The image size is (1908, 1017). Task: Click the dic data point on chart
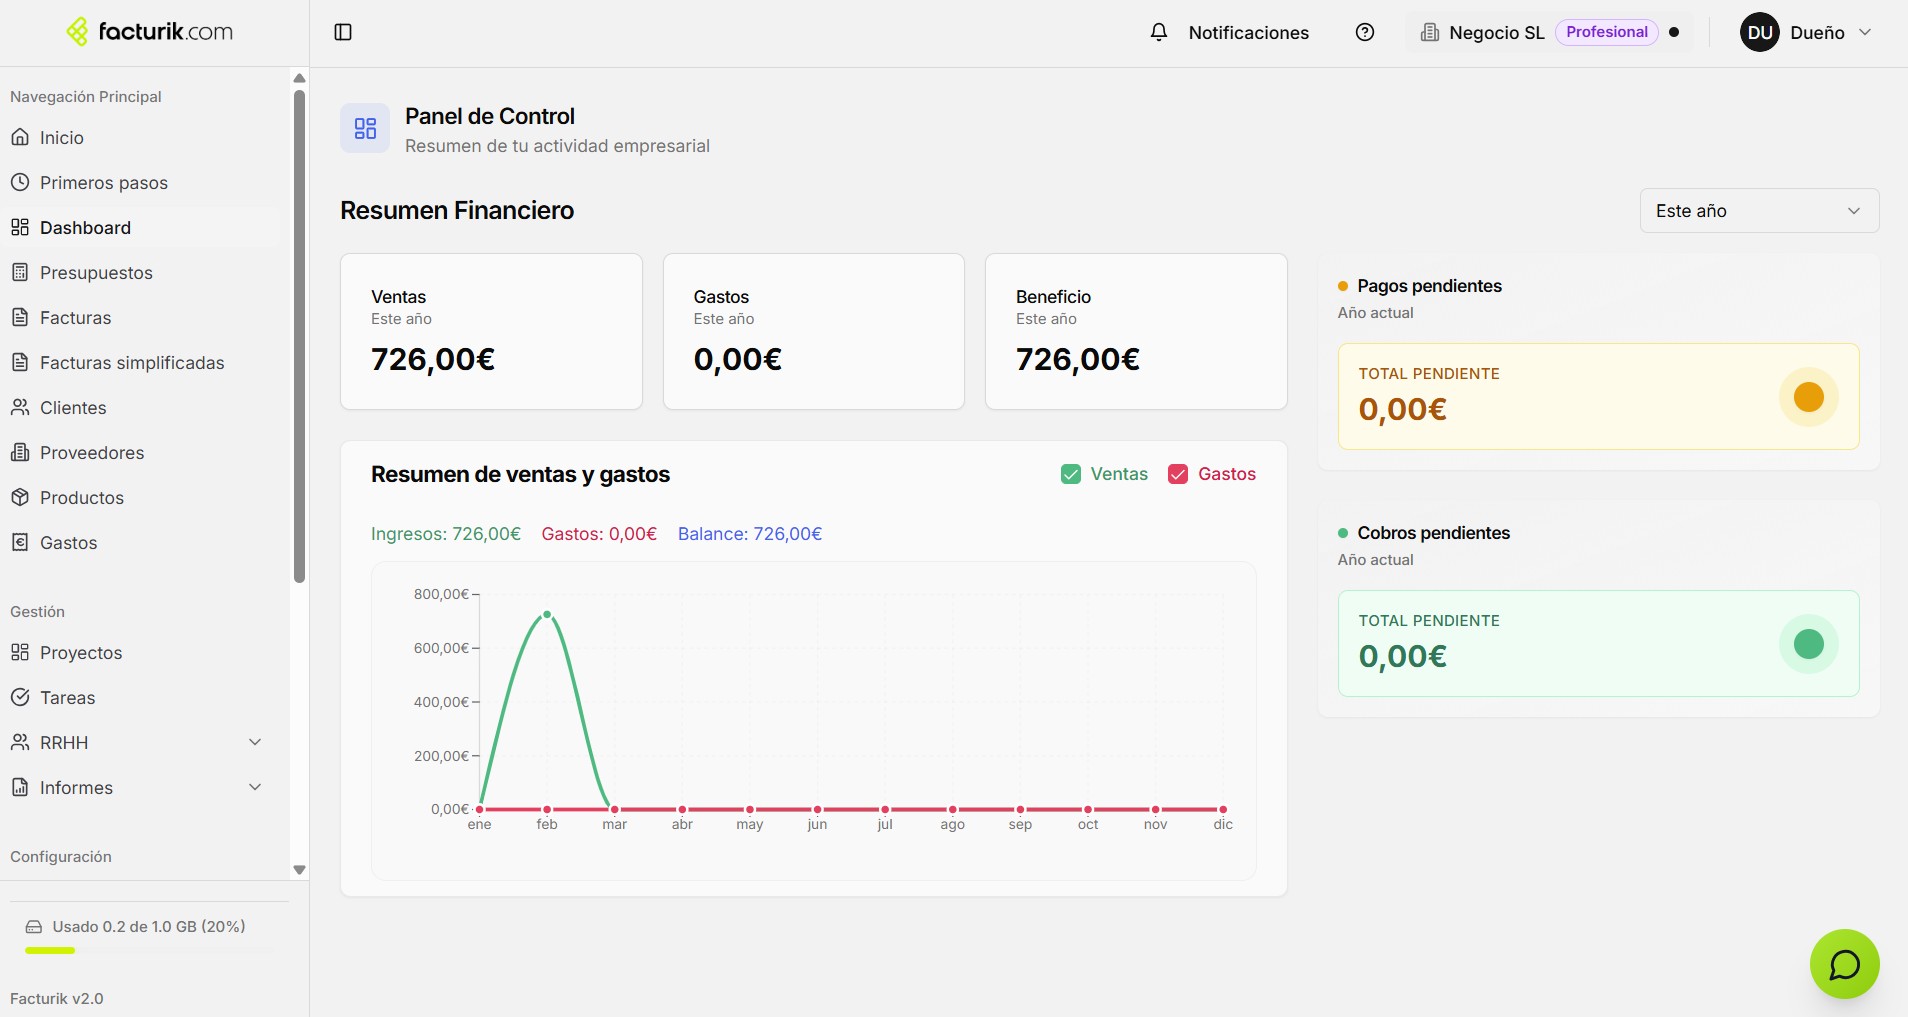[1223, 809]
